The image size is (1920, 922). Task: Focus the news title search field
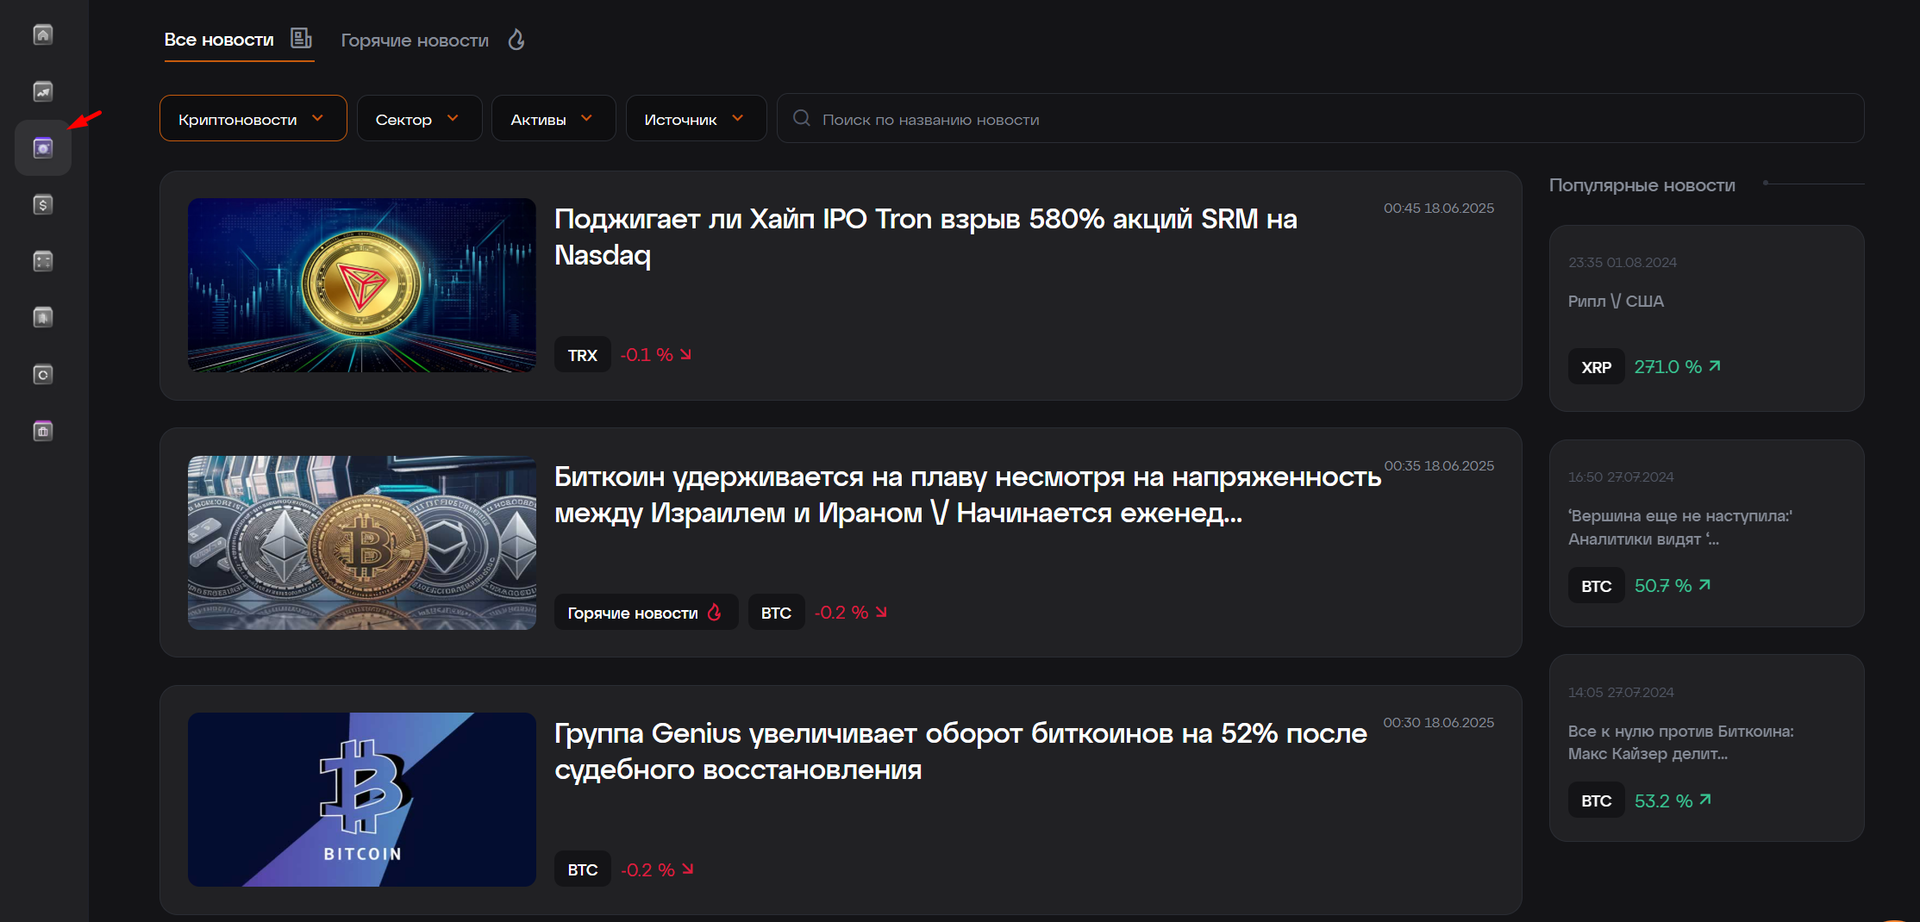pos(1320,118)
